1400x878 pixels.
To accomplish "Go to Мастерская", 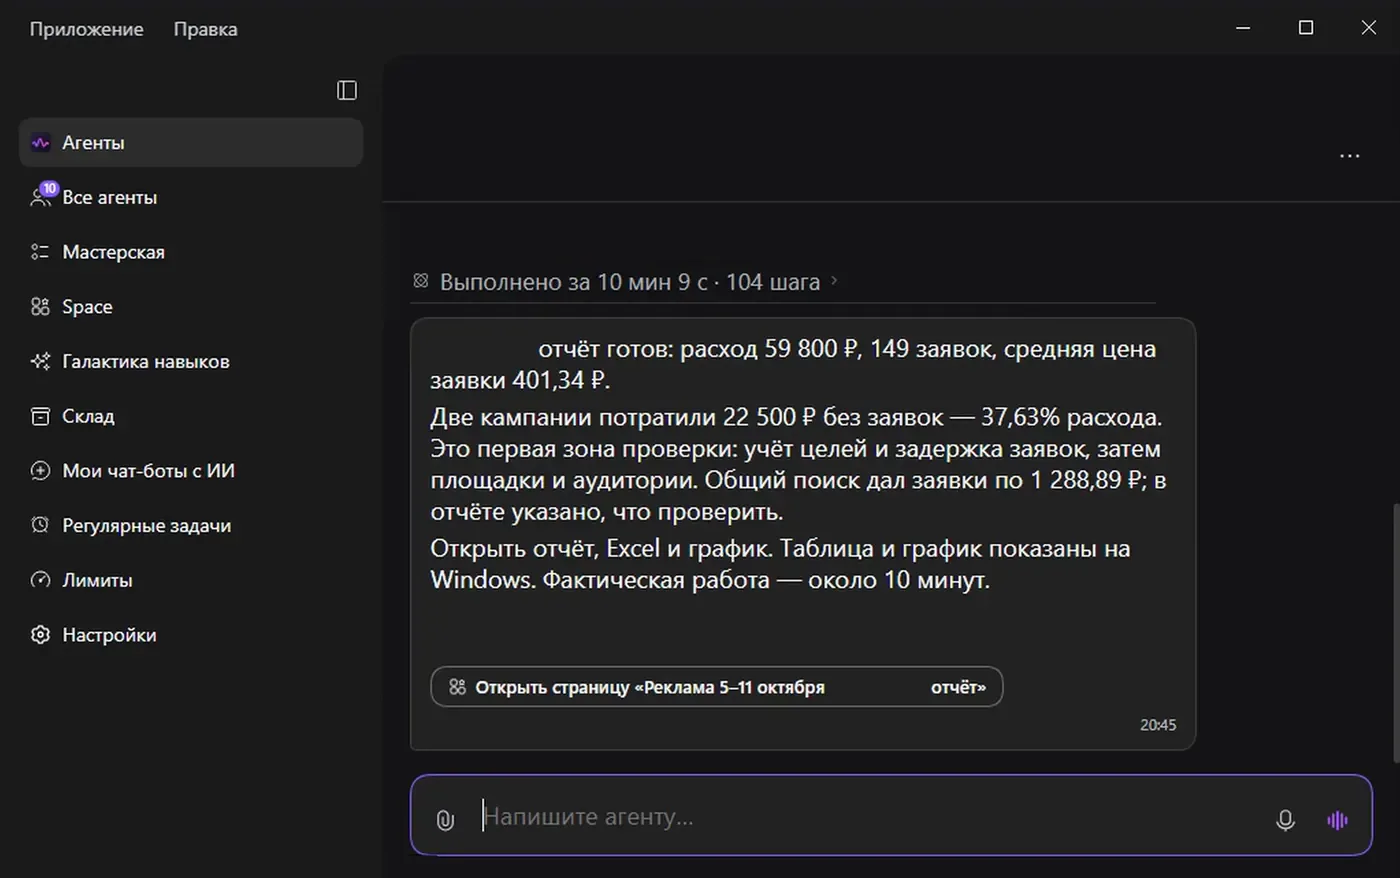I will [x=191, y=252].
